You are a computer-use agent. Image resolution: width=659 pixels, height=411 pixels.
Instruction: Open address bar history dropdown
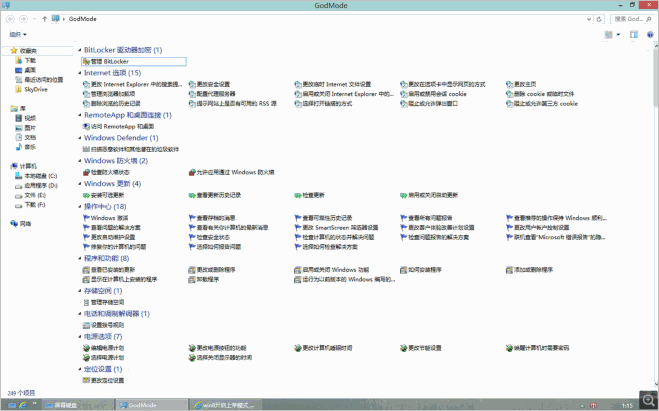[x=588, y=19]
